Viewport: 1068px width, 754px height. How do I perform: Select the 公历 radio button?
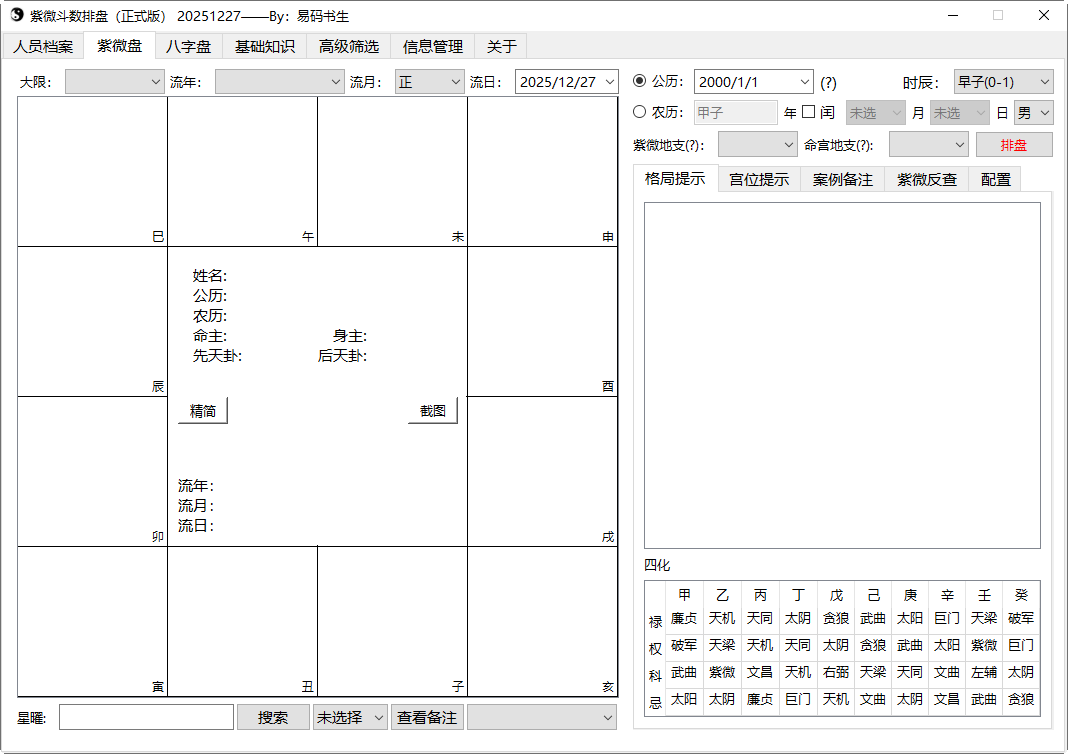pyautogui.click(x=639, y=82)
